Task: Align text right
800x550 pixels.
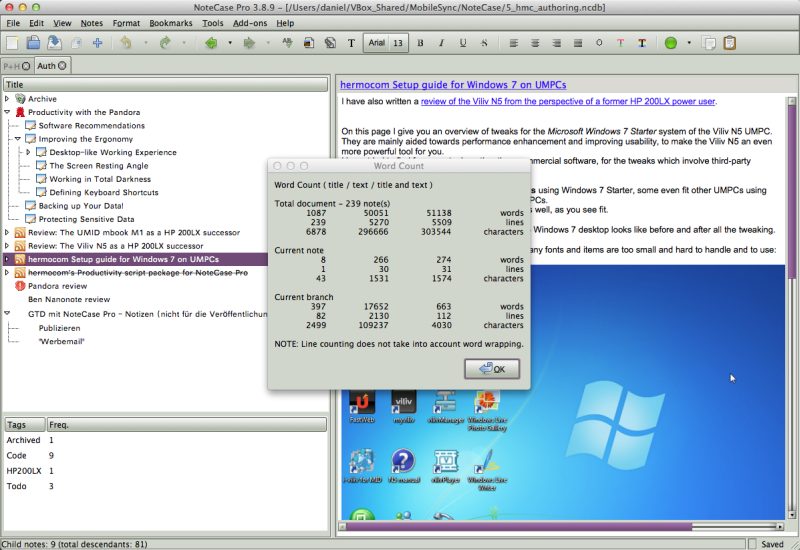Action: pyautogui.click(x=557, y=43)
